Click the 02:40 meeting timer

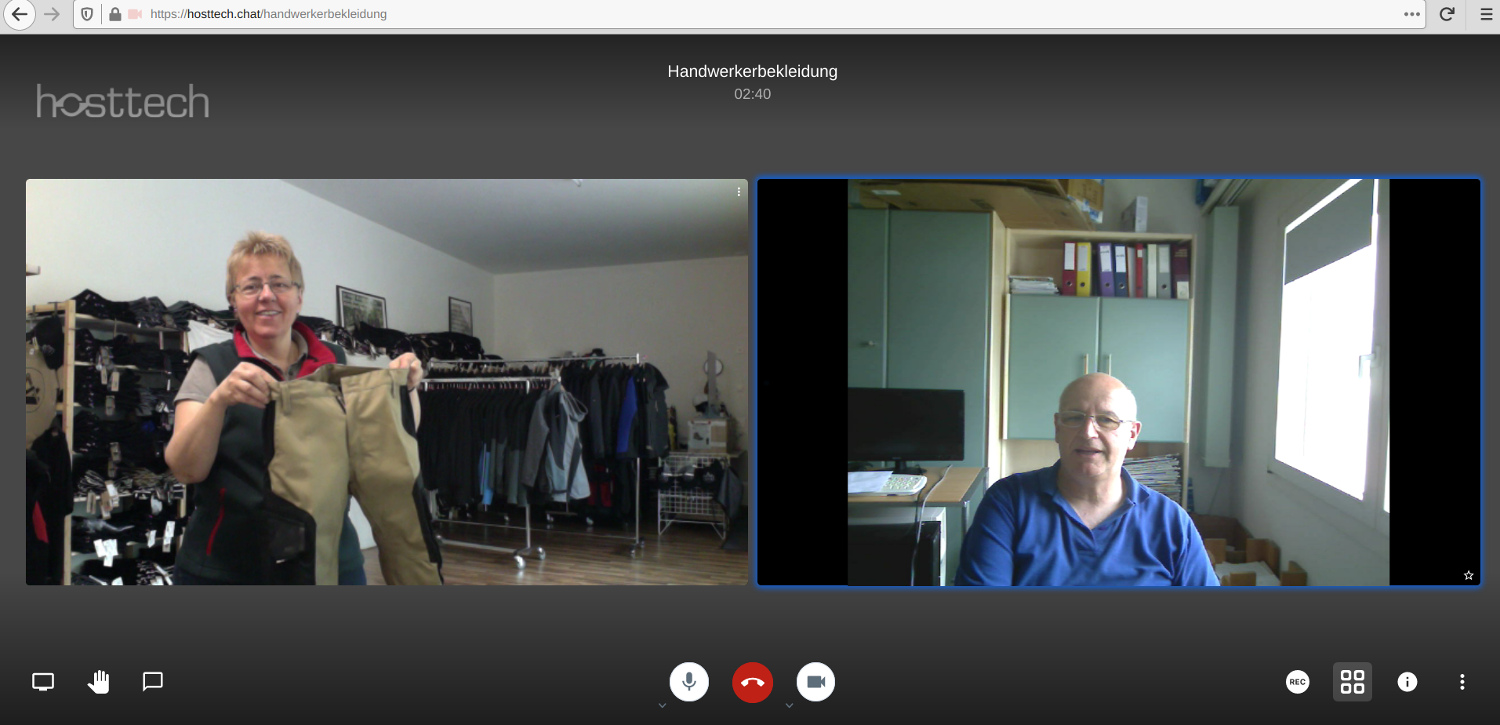tap(752, 94)
